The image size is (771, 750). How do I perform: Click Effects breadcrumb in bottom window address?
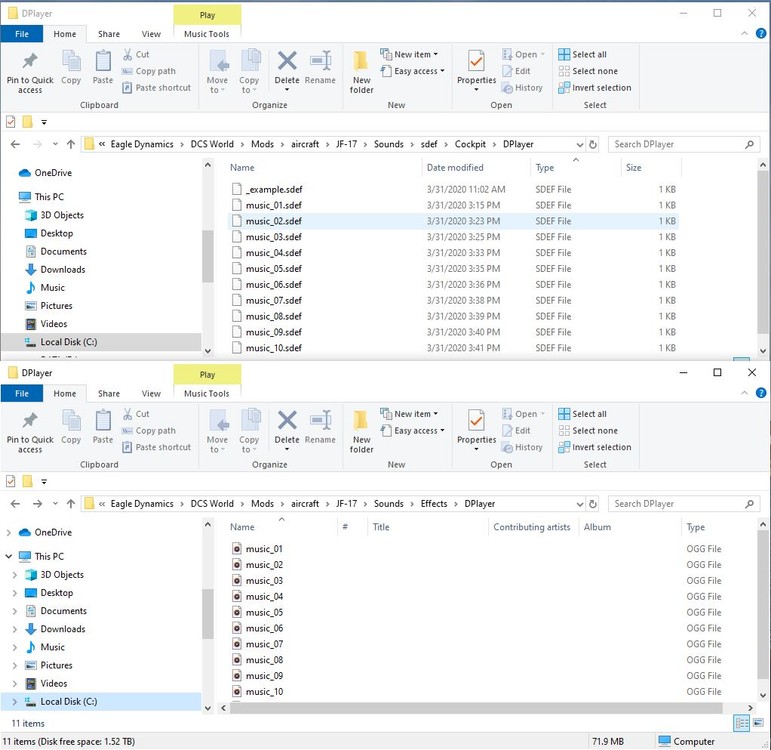tap(434, 504)
